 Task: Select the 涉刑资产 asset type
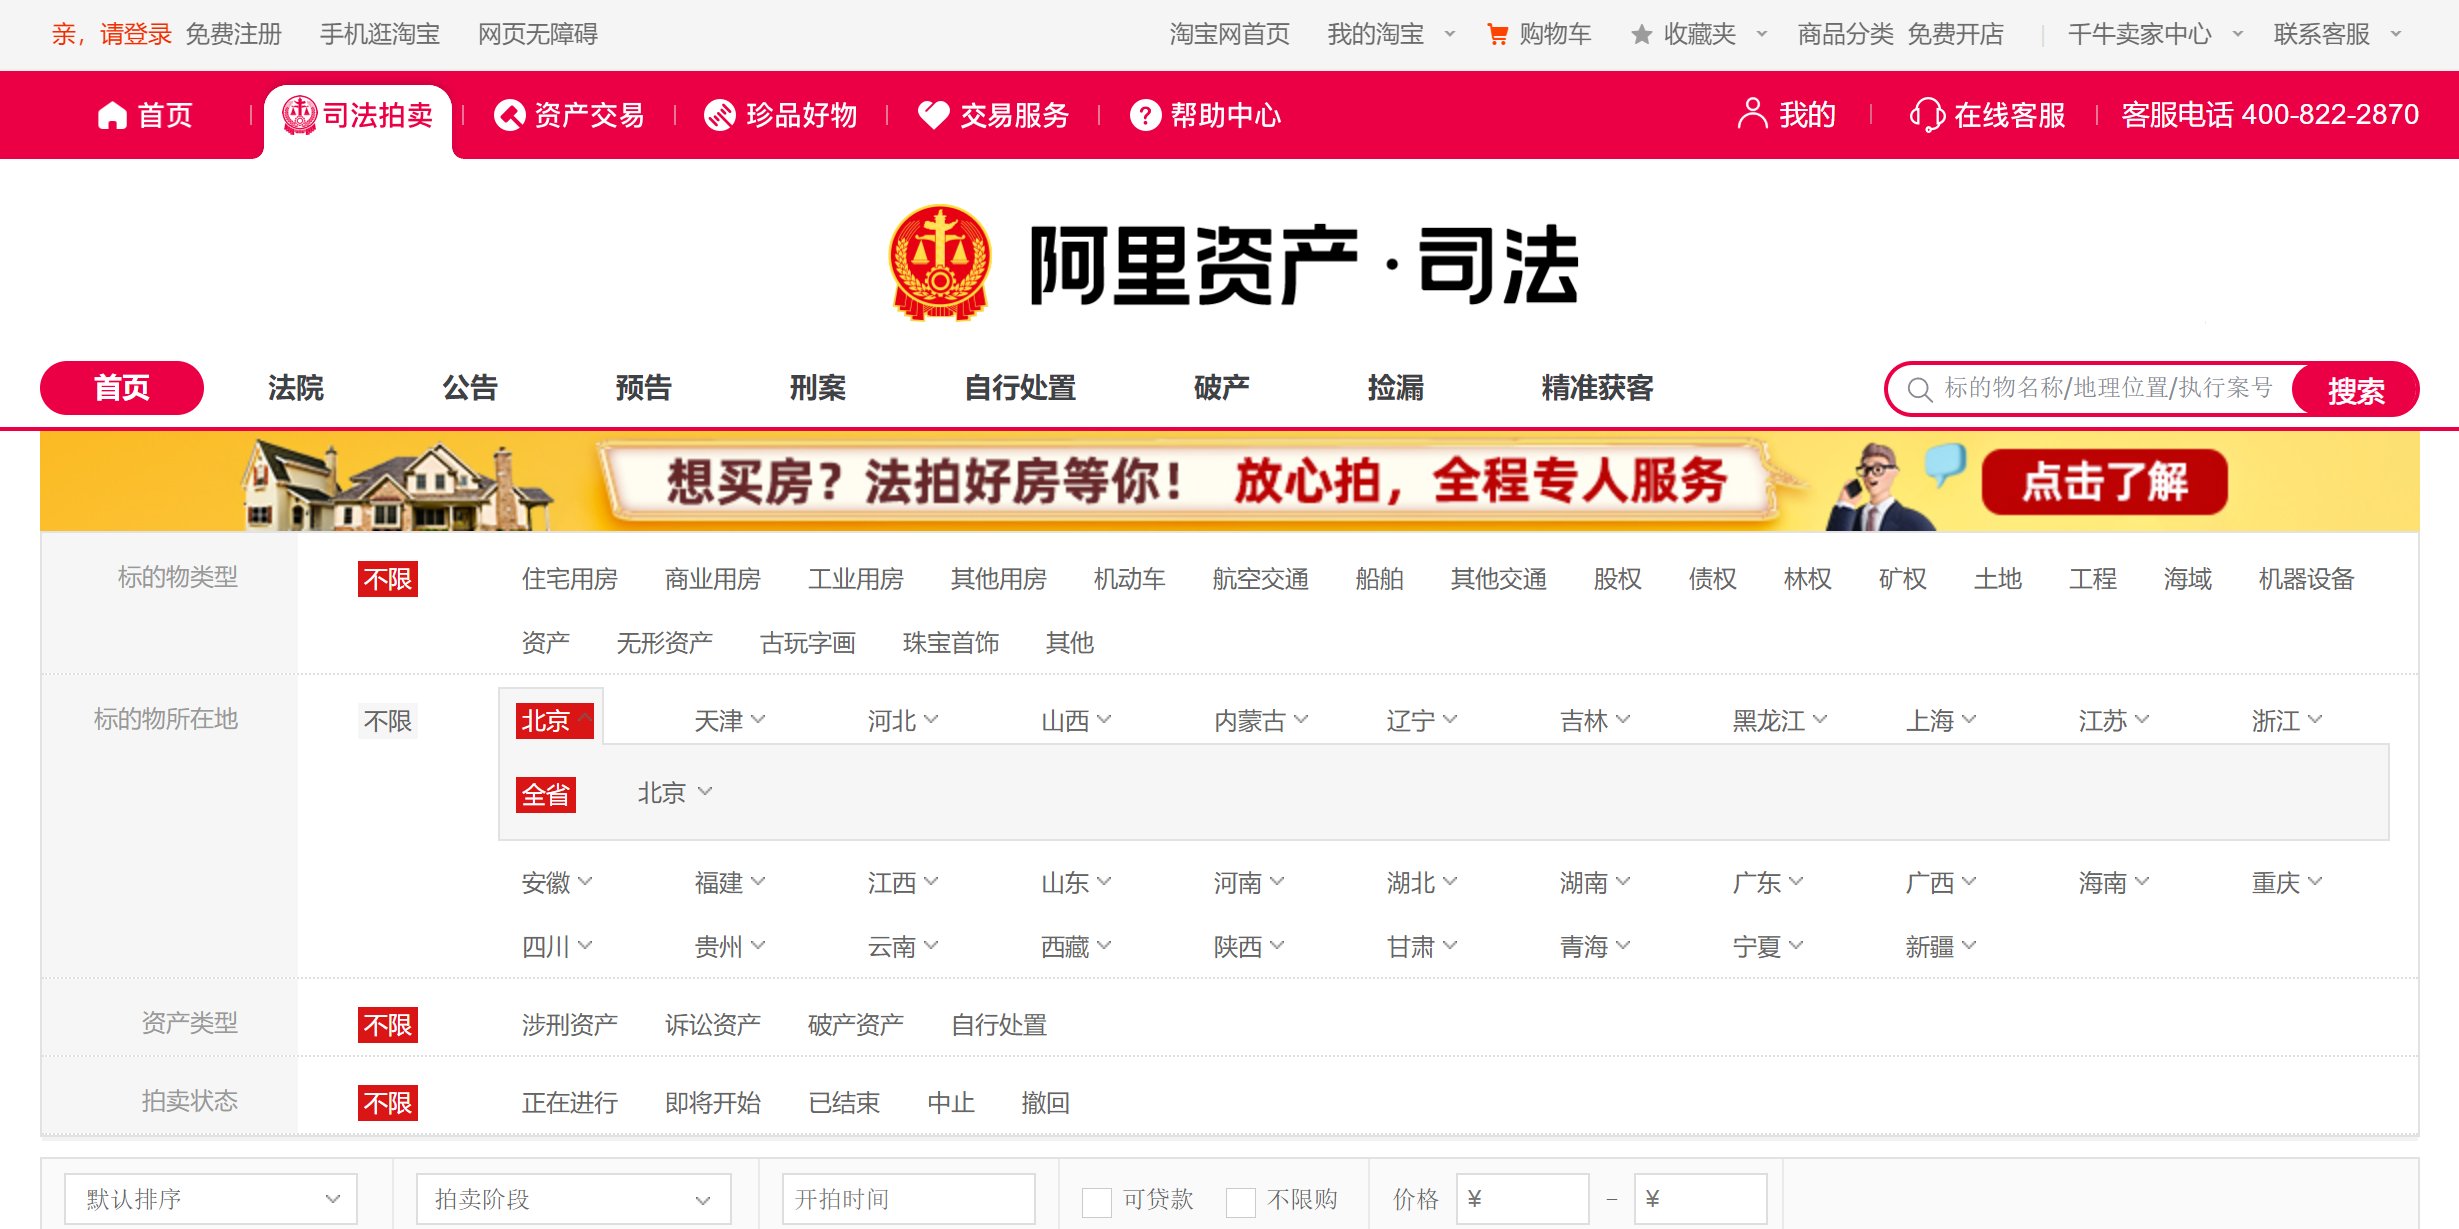click(570, 1025)
